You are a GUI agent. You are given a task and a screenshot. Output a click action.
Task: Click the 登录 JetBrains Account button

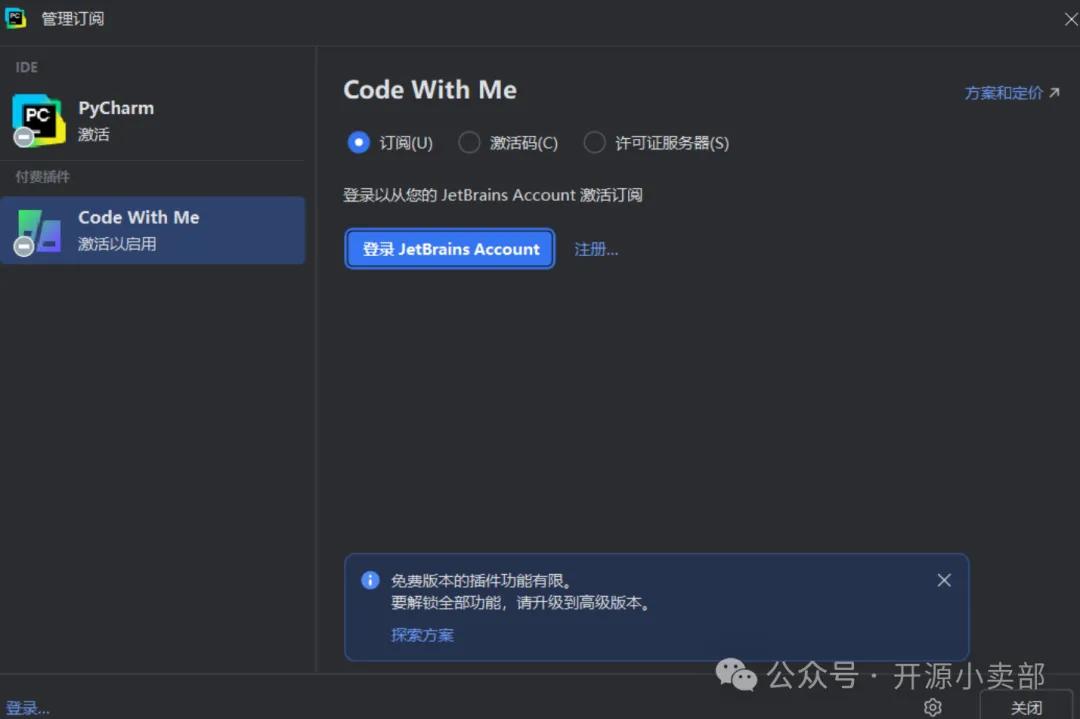(450, 249)
